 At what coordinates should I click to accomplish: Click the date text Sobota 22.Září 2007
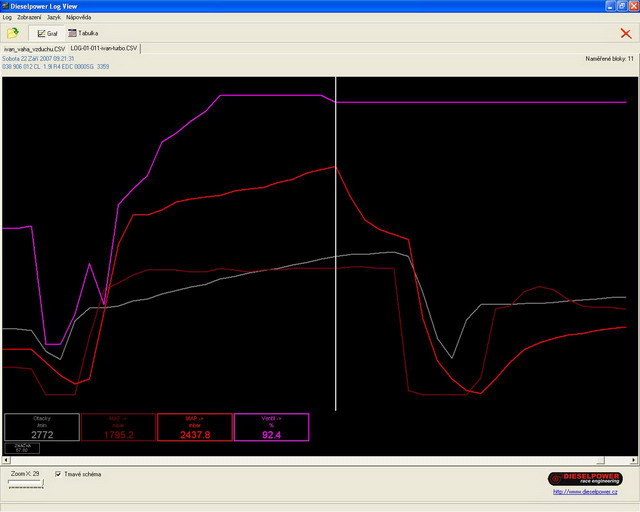tap(38, 59)
